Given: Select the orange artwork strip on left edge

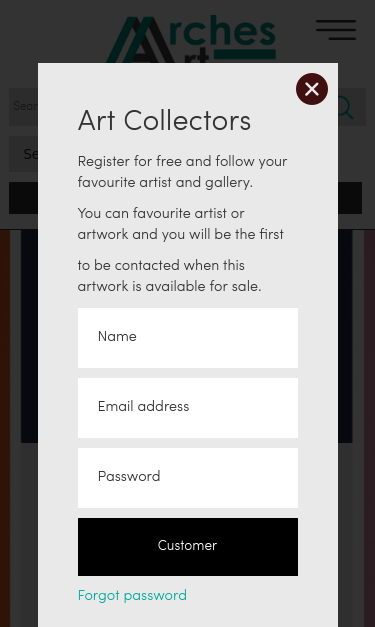Looking at the screenshot, I should click(x=5, y=428).
